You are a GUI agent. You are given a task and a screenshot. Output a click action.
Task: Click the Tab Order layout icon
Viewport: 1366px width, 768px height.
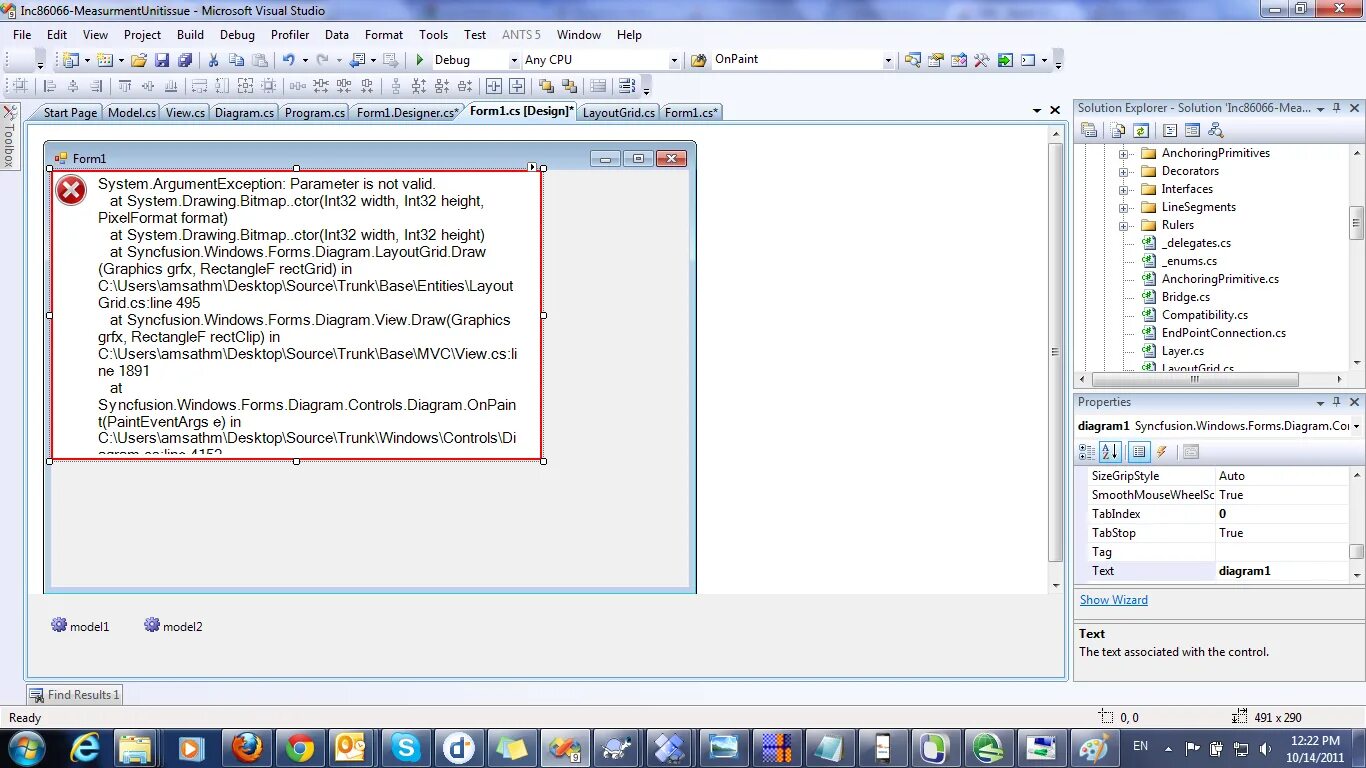627,86
